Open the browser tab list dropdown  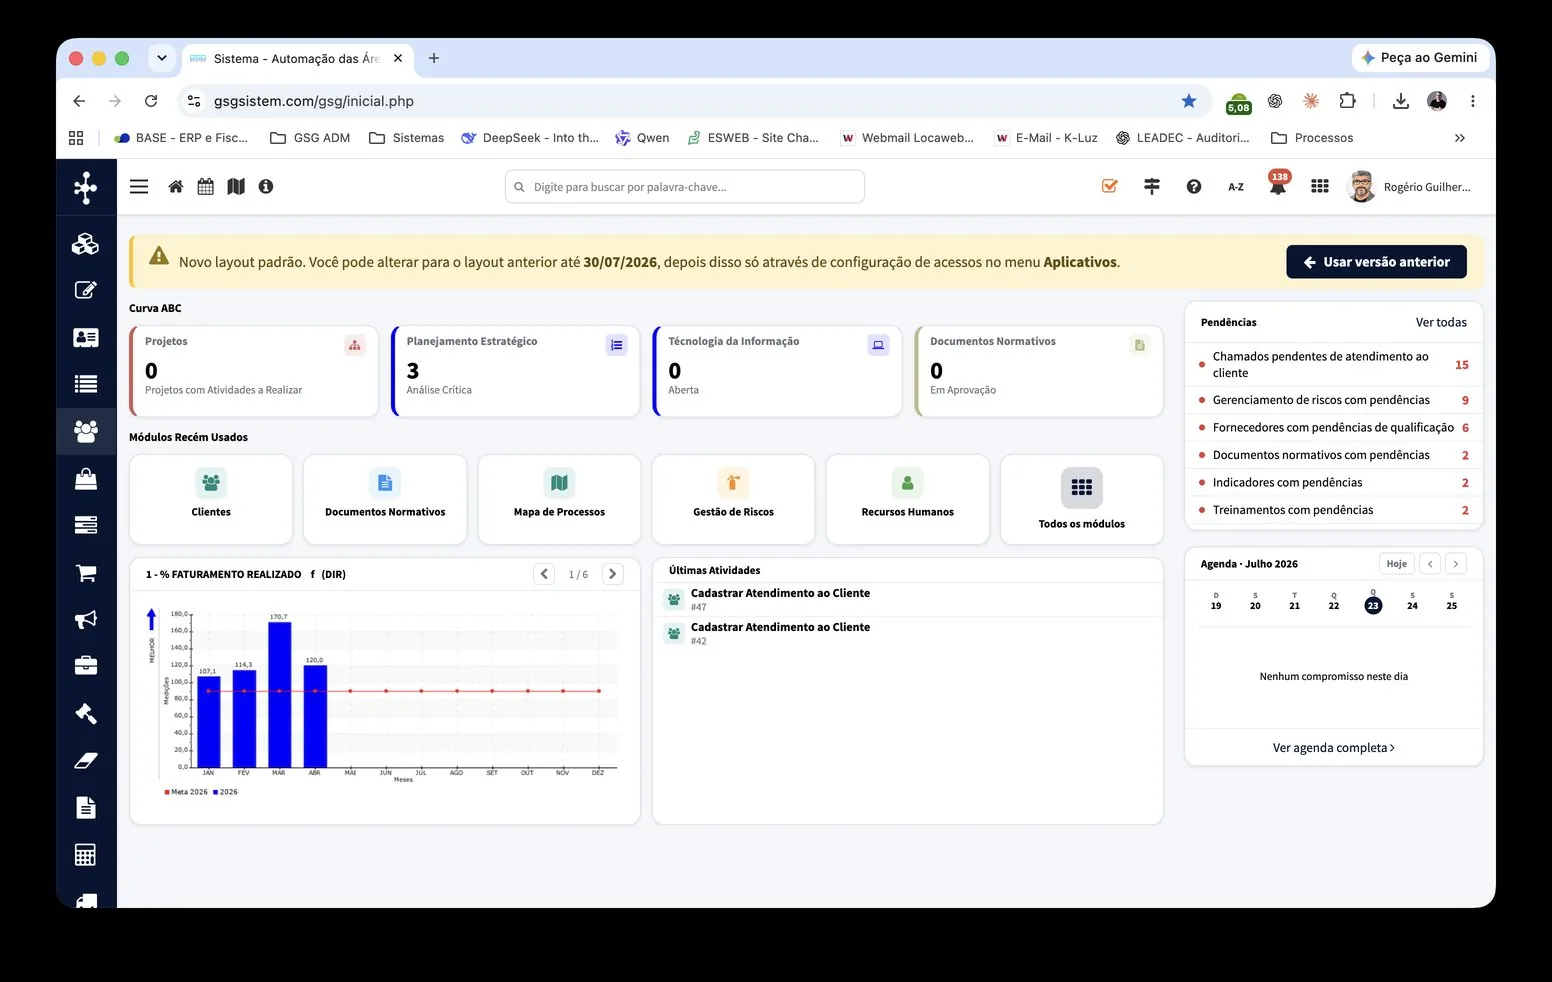[162, 58]
